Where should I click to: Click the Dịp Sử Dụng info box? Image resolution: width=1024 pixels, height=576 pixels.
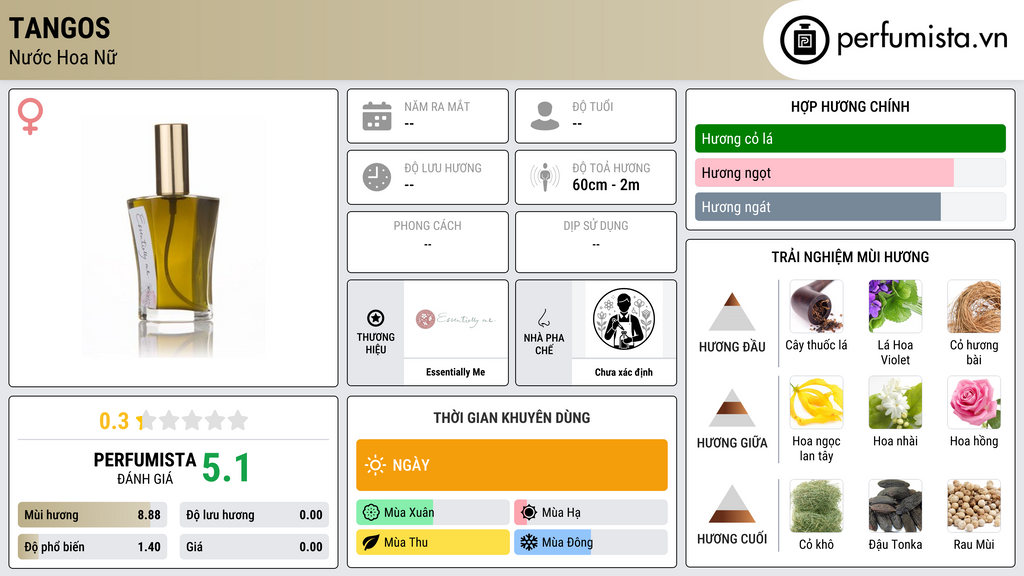[x=596, y=242]
